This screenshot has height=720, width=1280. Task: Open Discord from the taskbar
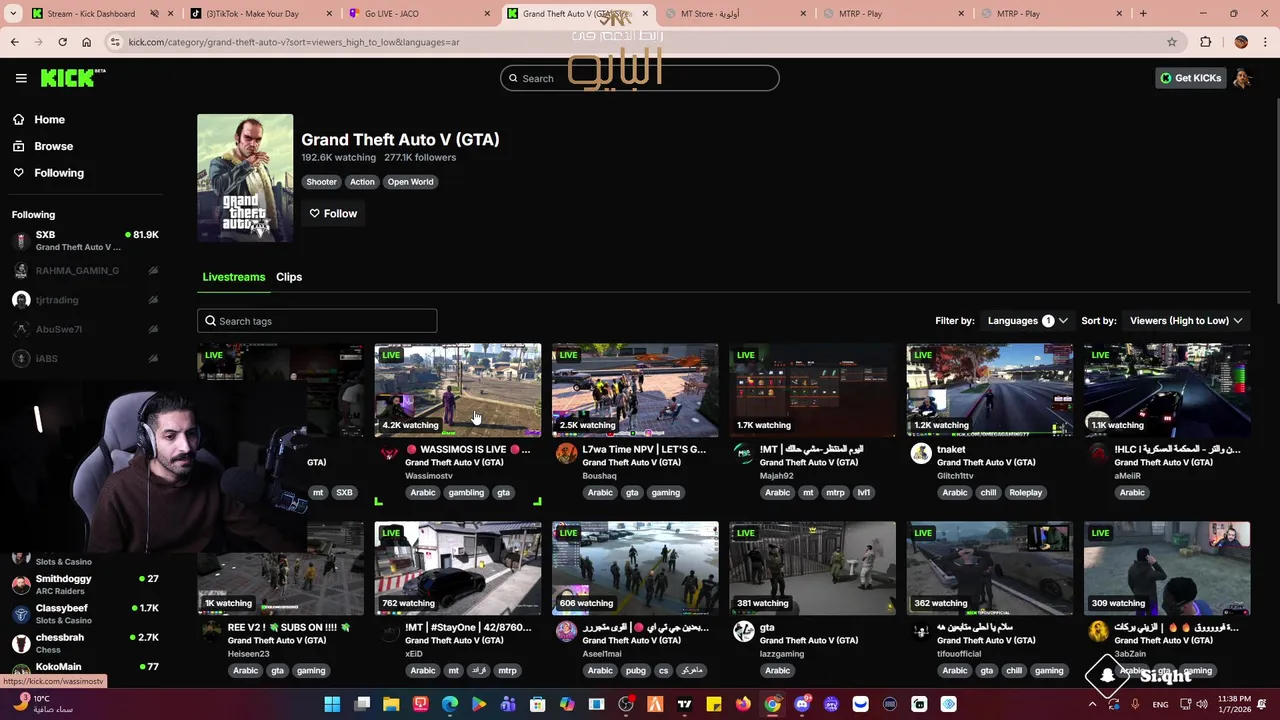pos(802,704)
